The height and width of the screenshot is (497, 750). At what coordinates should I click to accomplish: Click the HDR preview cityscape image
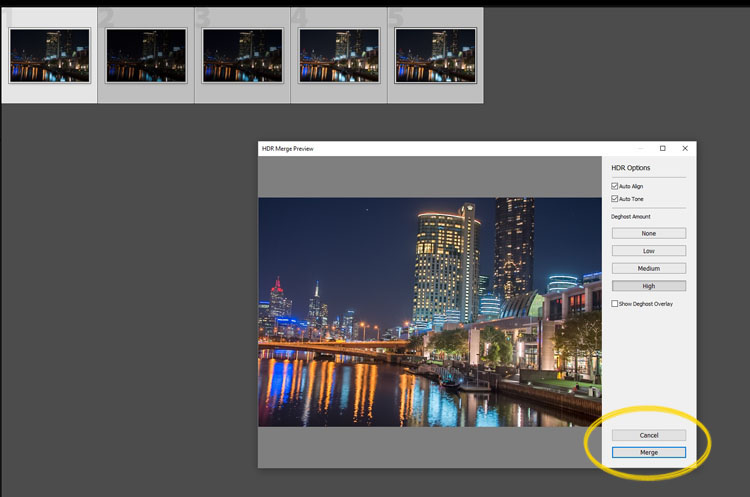coord(430,312)
